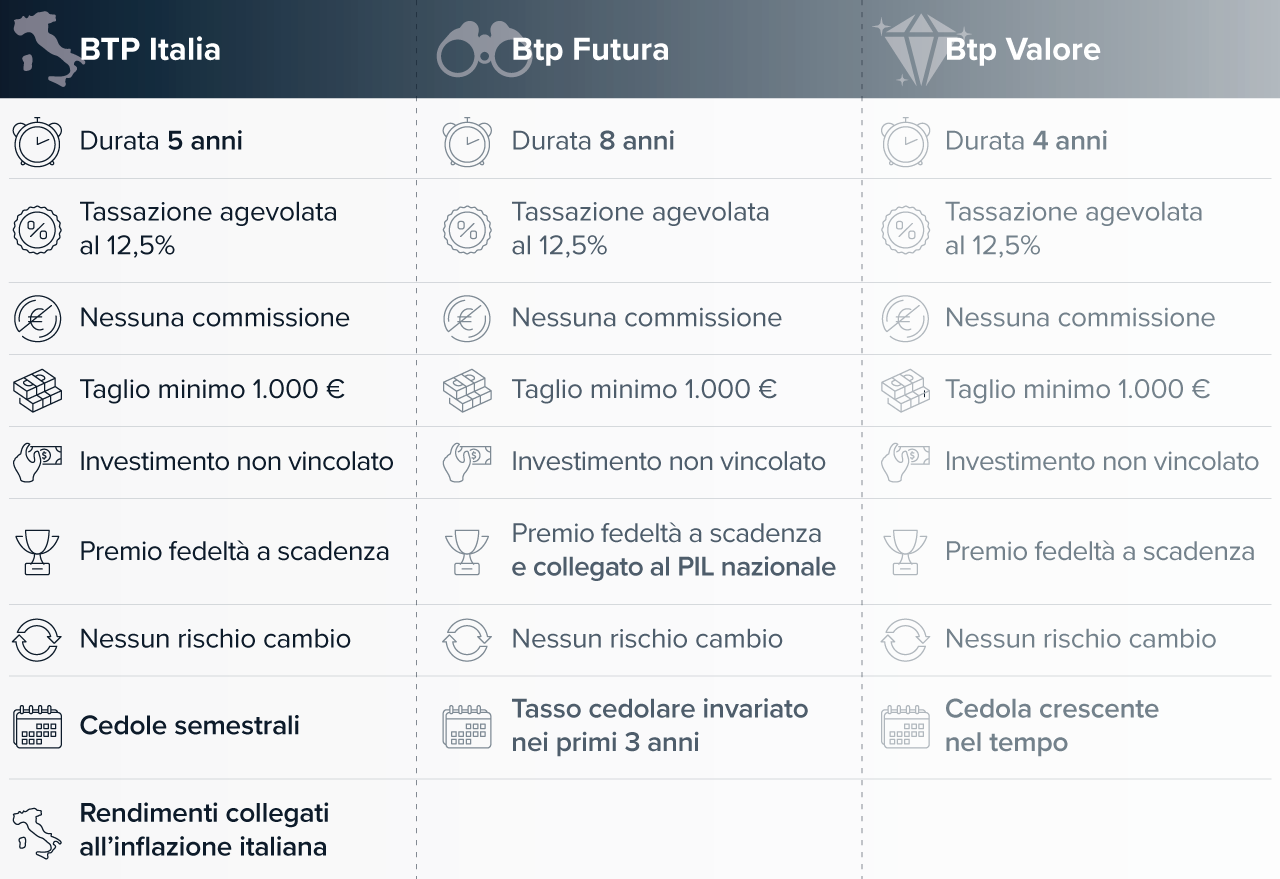Click the circular arrows icon in Btp Valore column
The height and width of the screenshot is (879, 1280).
pyautogui.click(x=905, y=640)
